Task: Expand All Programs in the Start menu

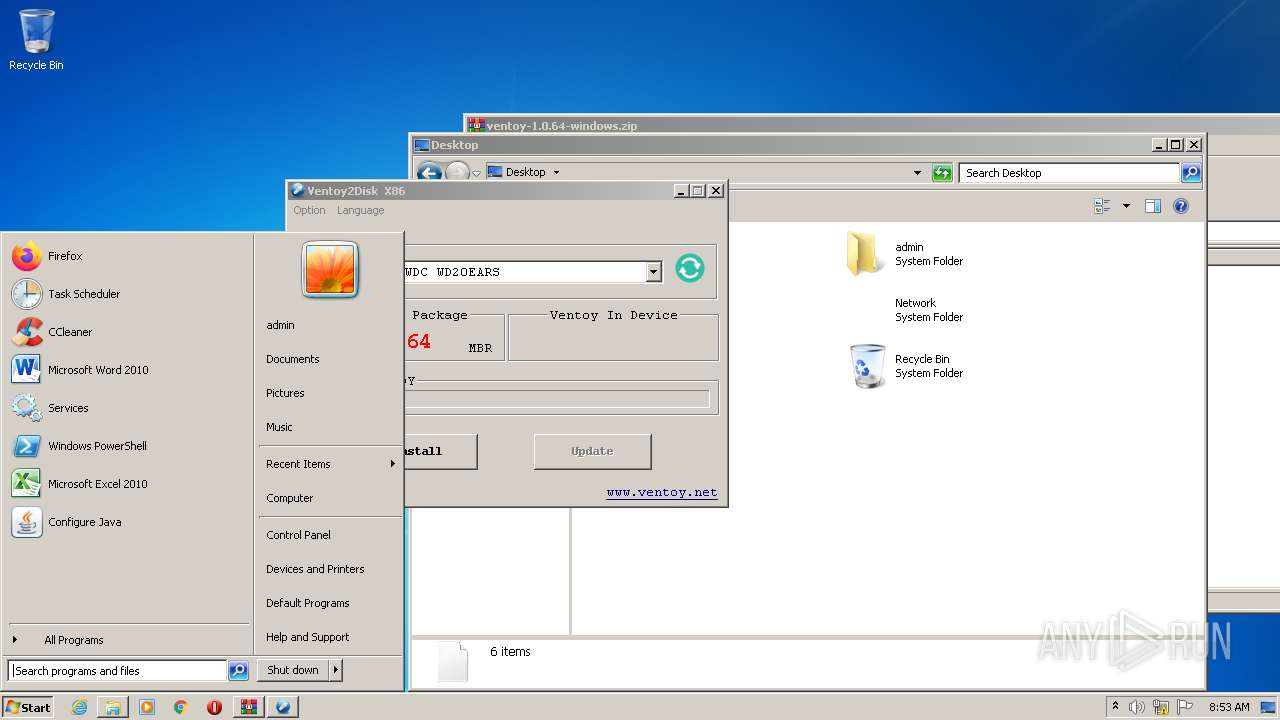Action: pos(128,640)
